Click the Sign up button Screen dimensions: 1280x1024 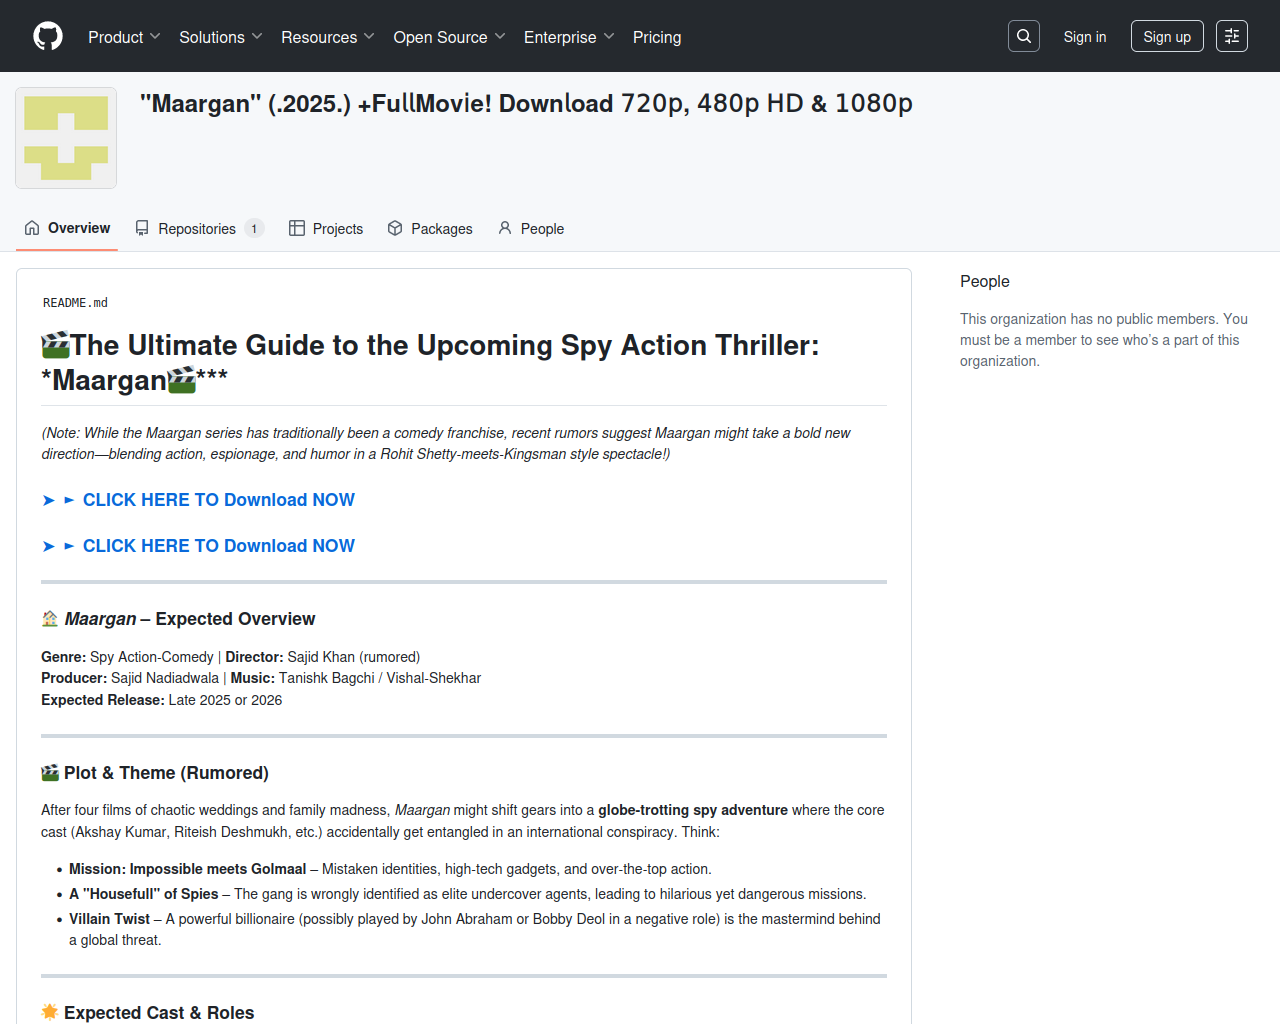[1167, 37]
